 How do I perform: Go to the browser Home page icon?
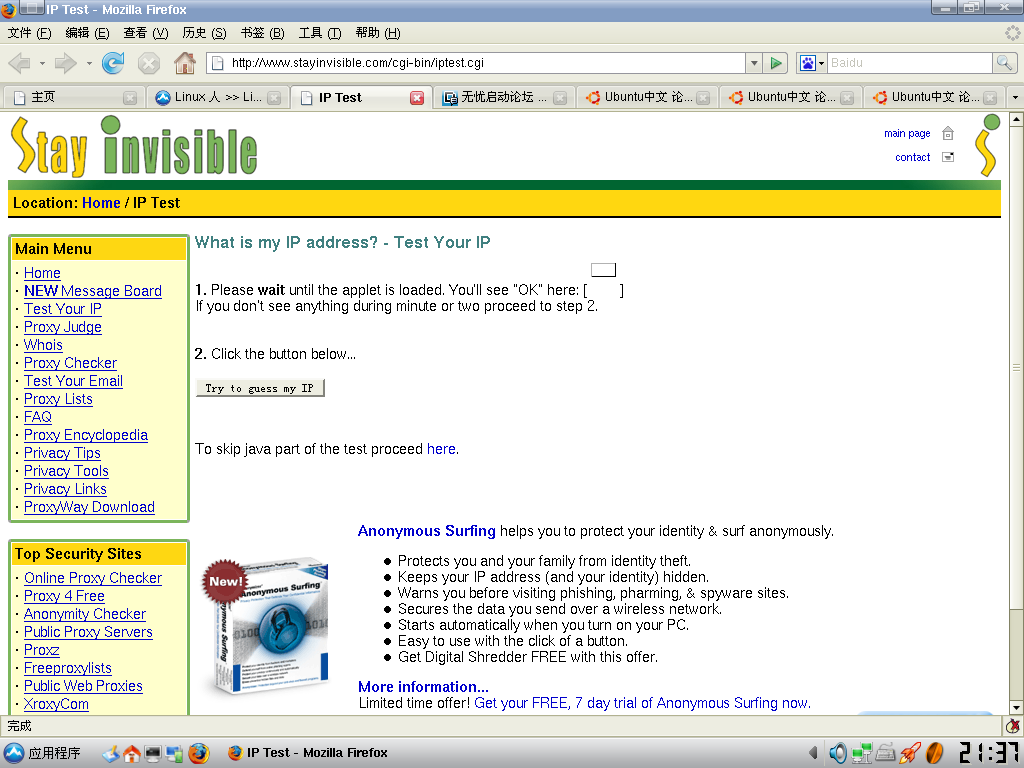pos(185,63)
